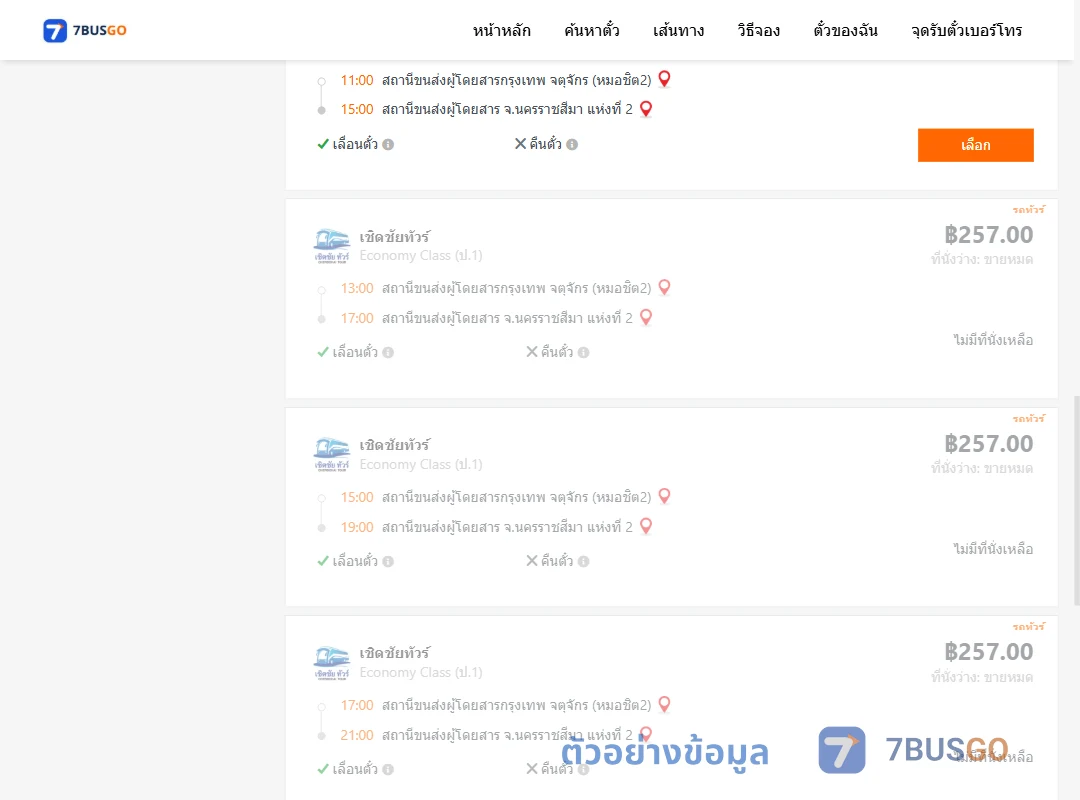Click info icon next to คืนตั๋ว in 11:00 trip
The width and height of the screenshot is (1080, 800).
click(572, 144)
